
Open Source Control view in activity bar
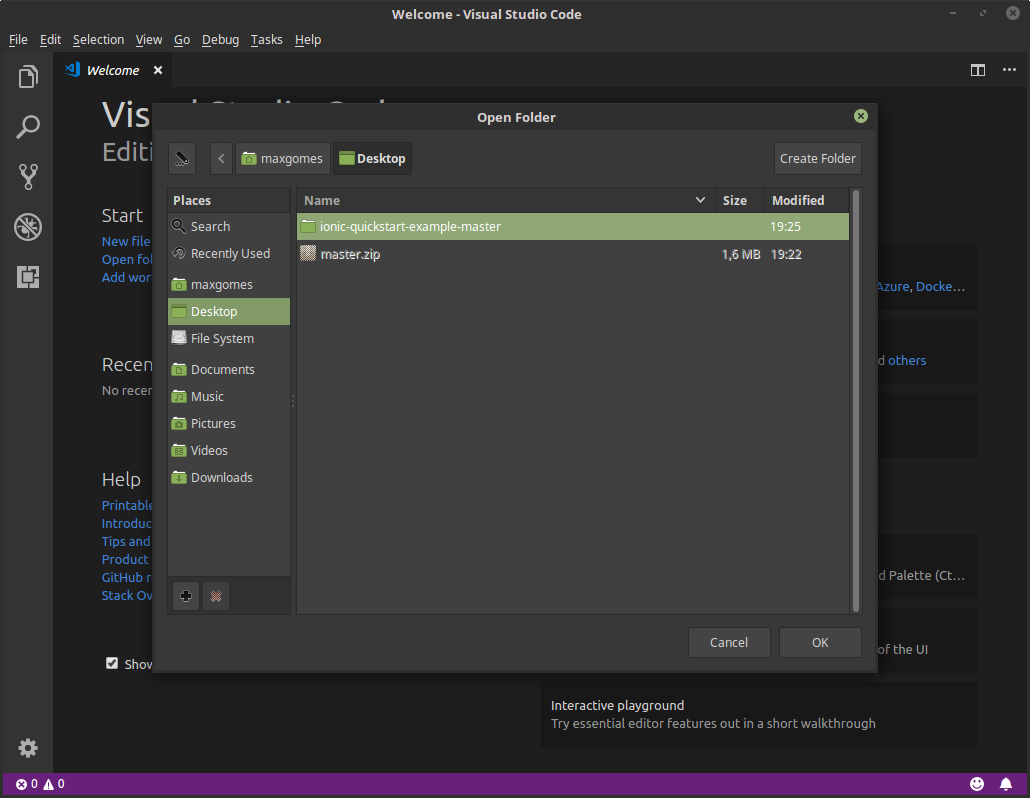coord(28,177)
